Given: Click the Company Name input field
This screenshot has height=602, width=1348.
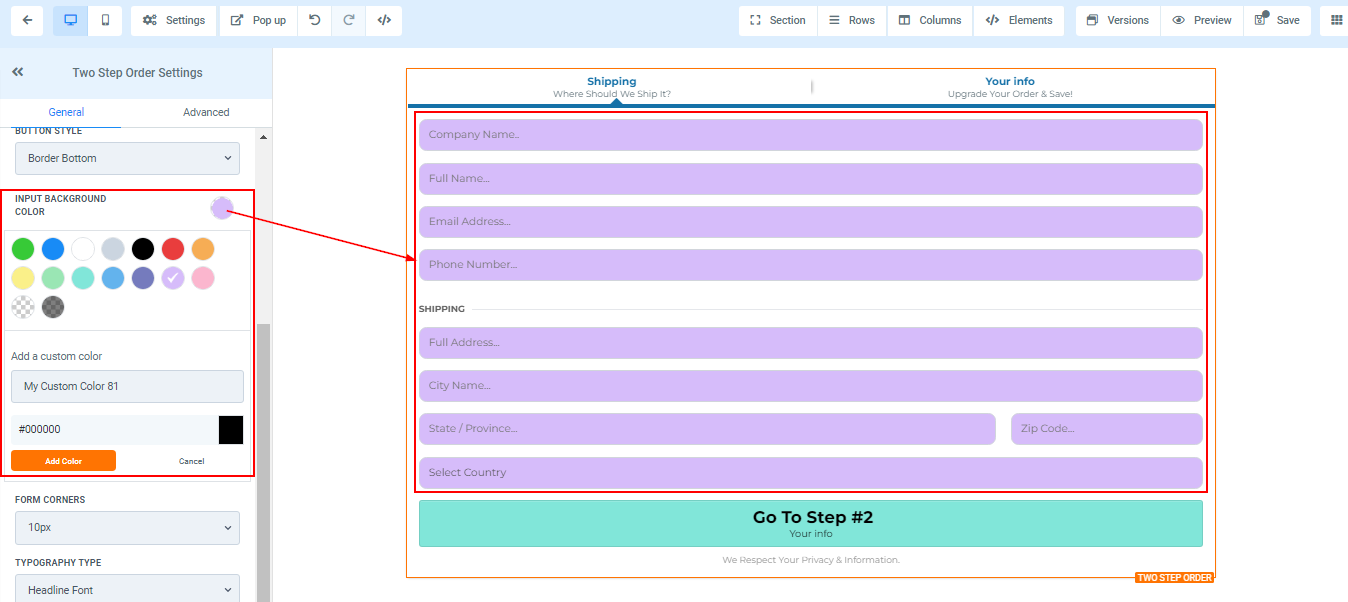Looking at the screenshot, I should 810,135.
